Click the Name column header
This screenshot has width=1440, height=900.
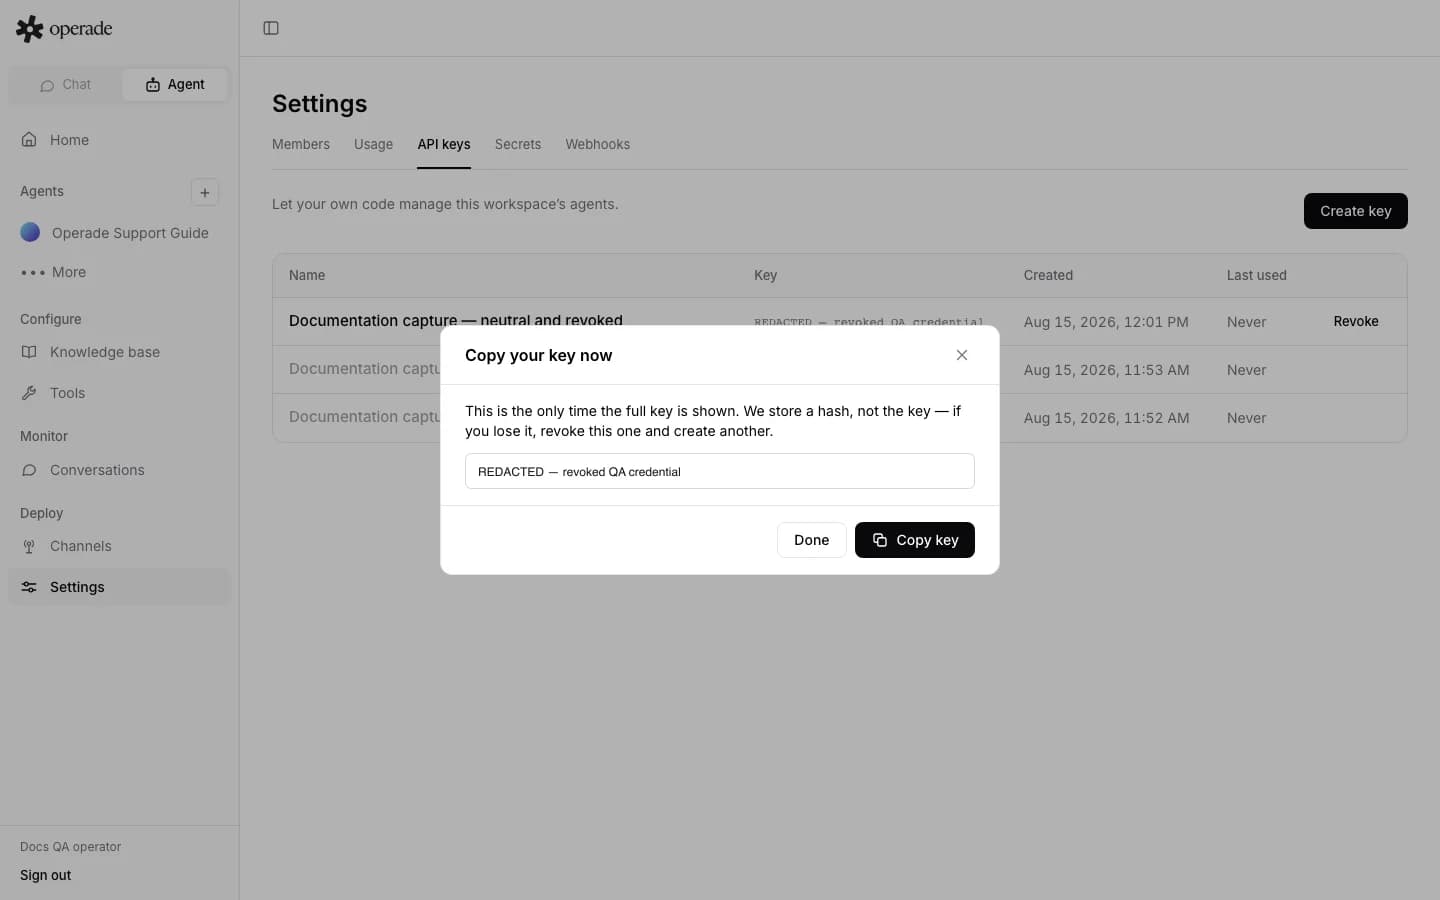(x=307, y=275)
